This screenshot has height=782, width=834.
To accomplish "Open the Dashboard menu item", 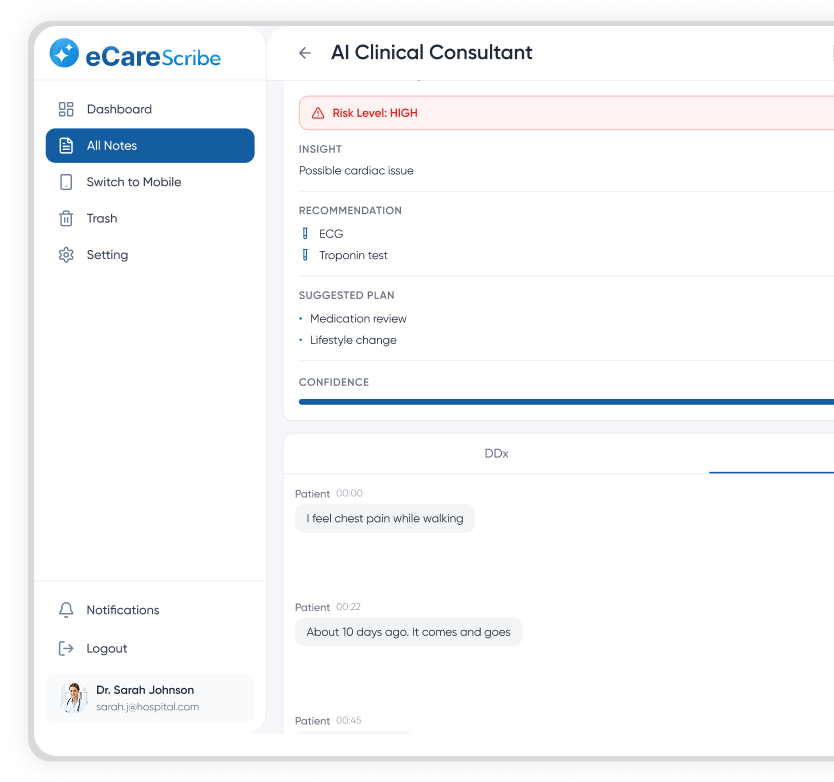I will coord(119,109).
